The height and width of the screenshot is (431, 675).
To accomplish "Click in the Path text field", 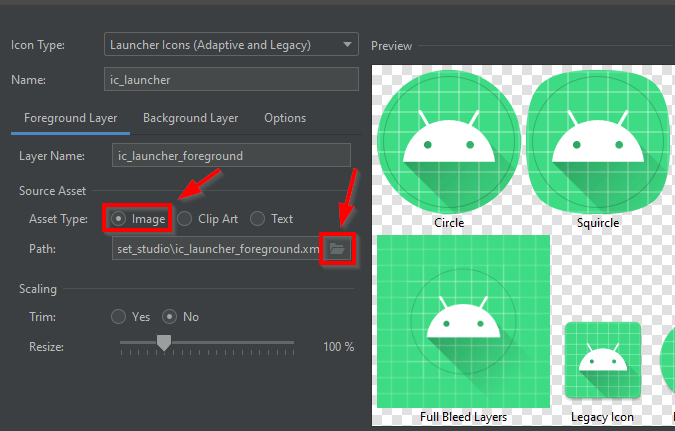I will click(216, 248).
